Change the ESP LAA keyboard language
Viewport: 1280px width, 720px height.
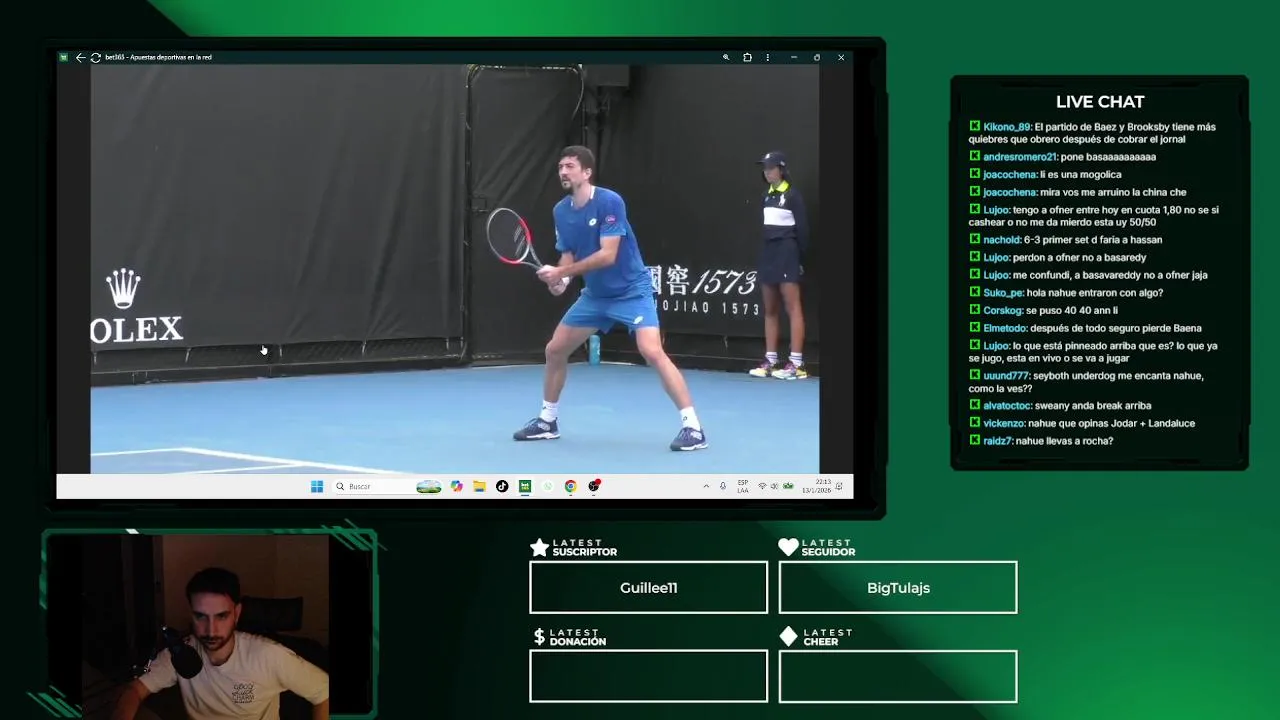743,486
